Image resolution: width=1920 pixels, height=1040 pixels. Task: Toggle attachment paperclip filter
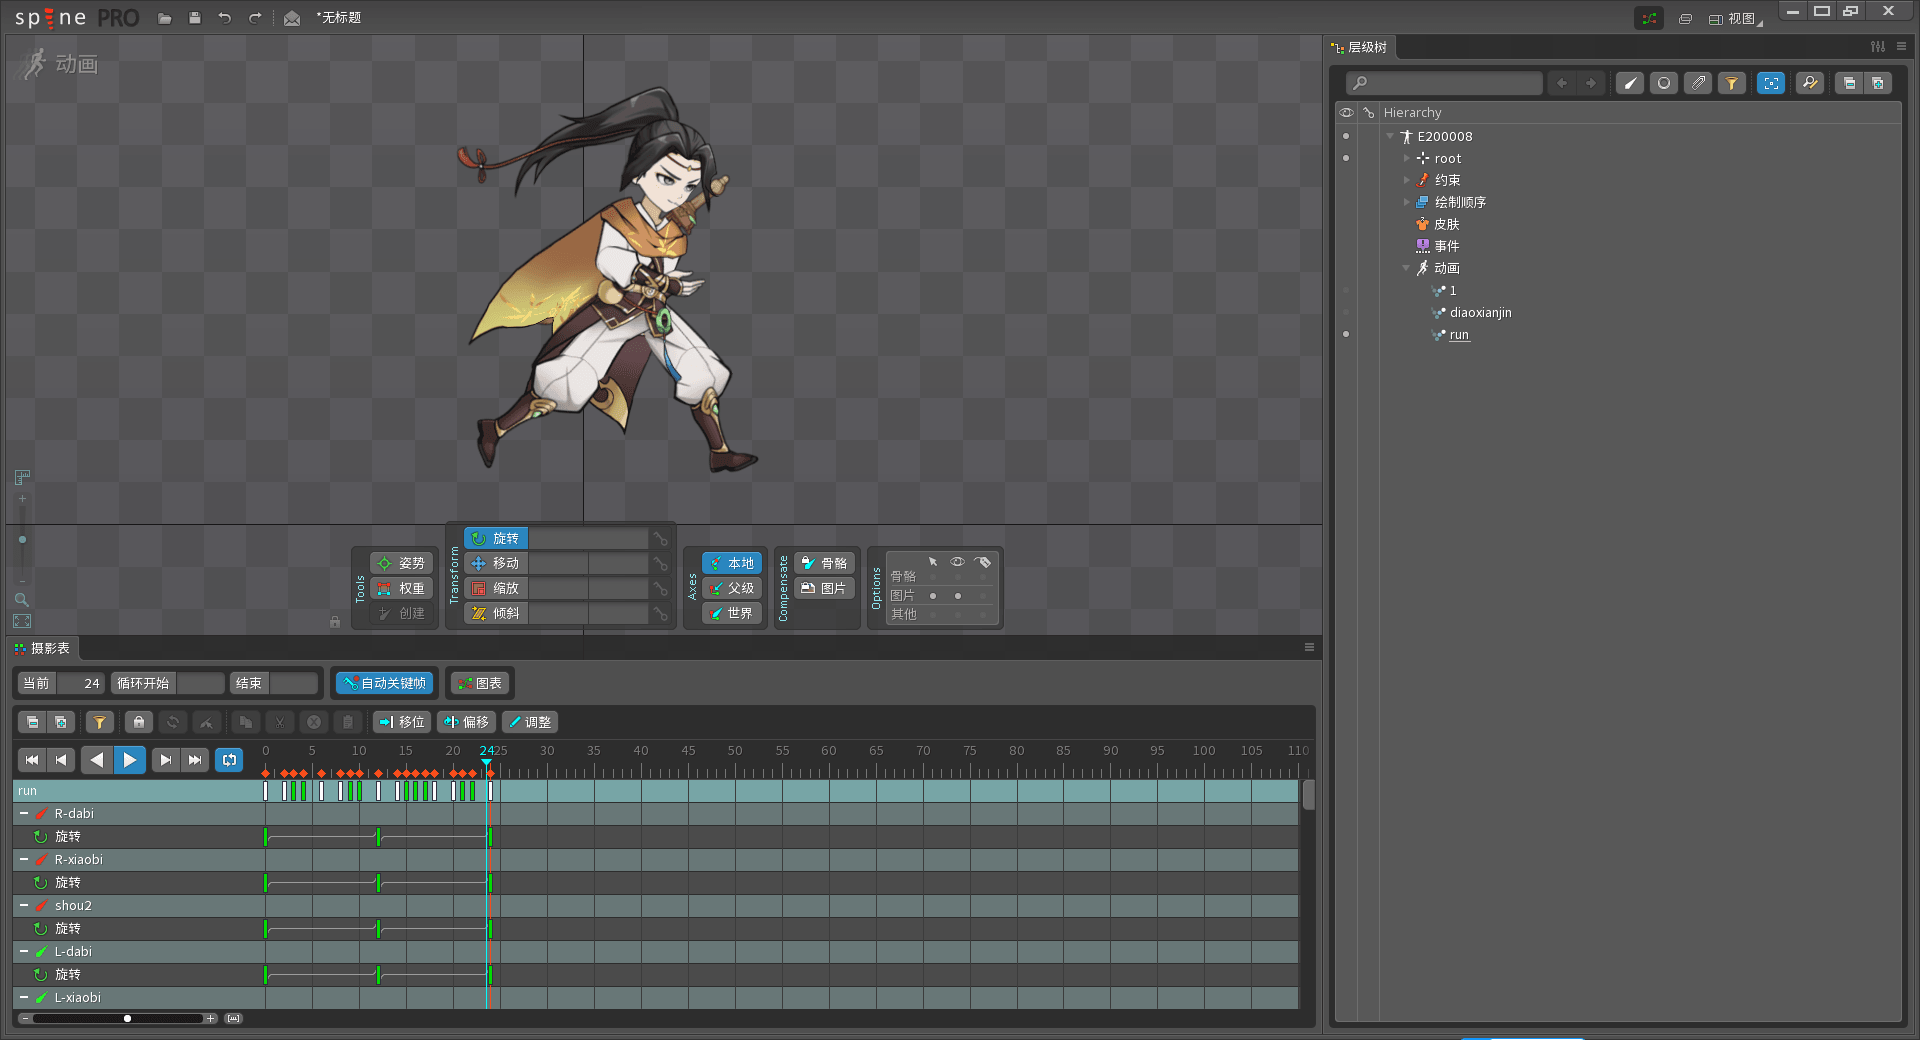tap(1698, 83)
